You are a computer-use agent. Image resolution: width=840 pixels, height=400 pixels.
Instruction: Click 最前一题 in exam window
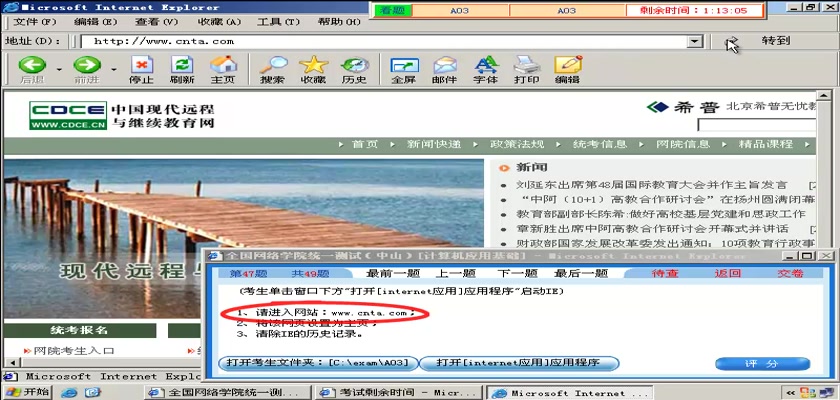tap(393, 274)
